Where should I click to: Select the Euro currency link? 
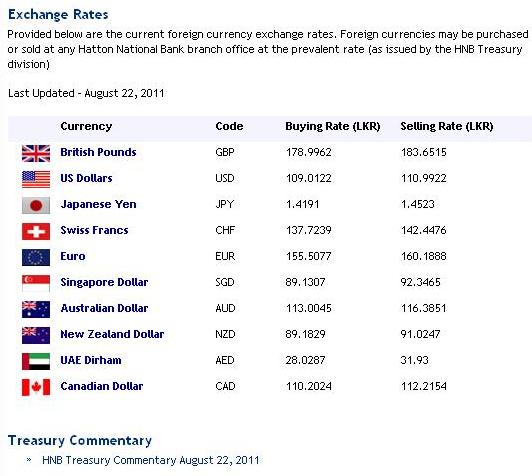click(73, 256)
